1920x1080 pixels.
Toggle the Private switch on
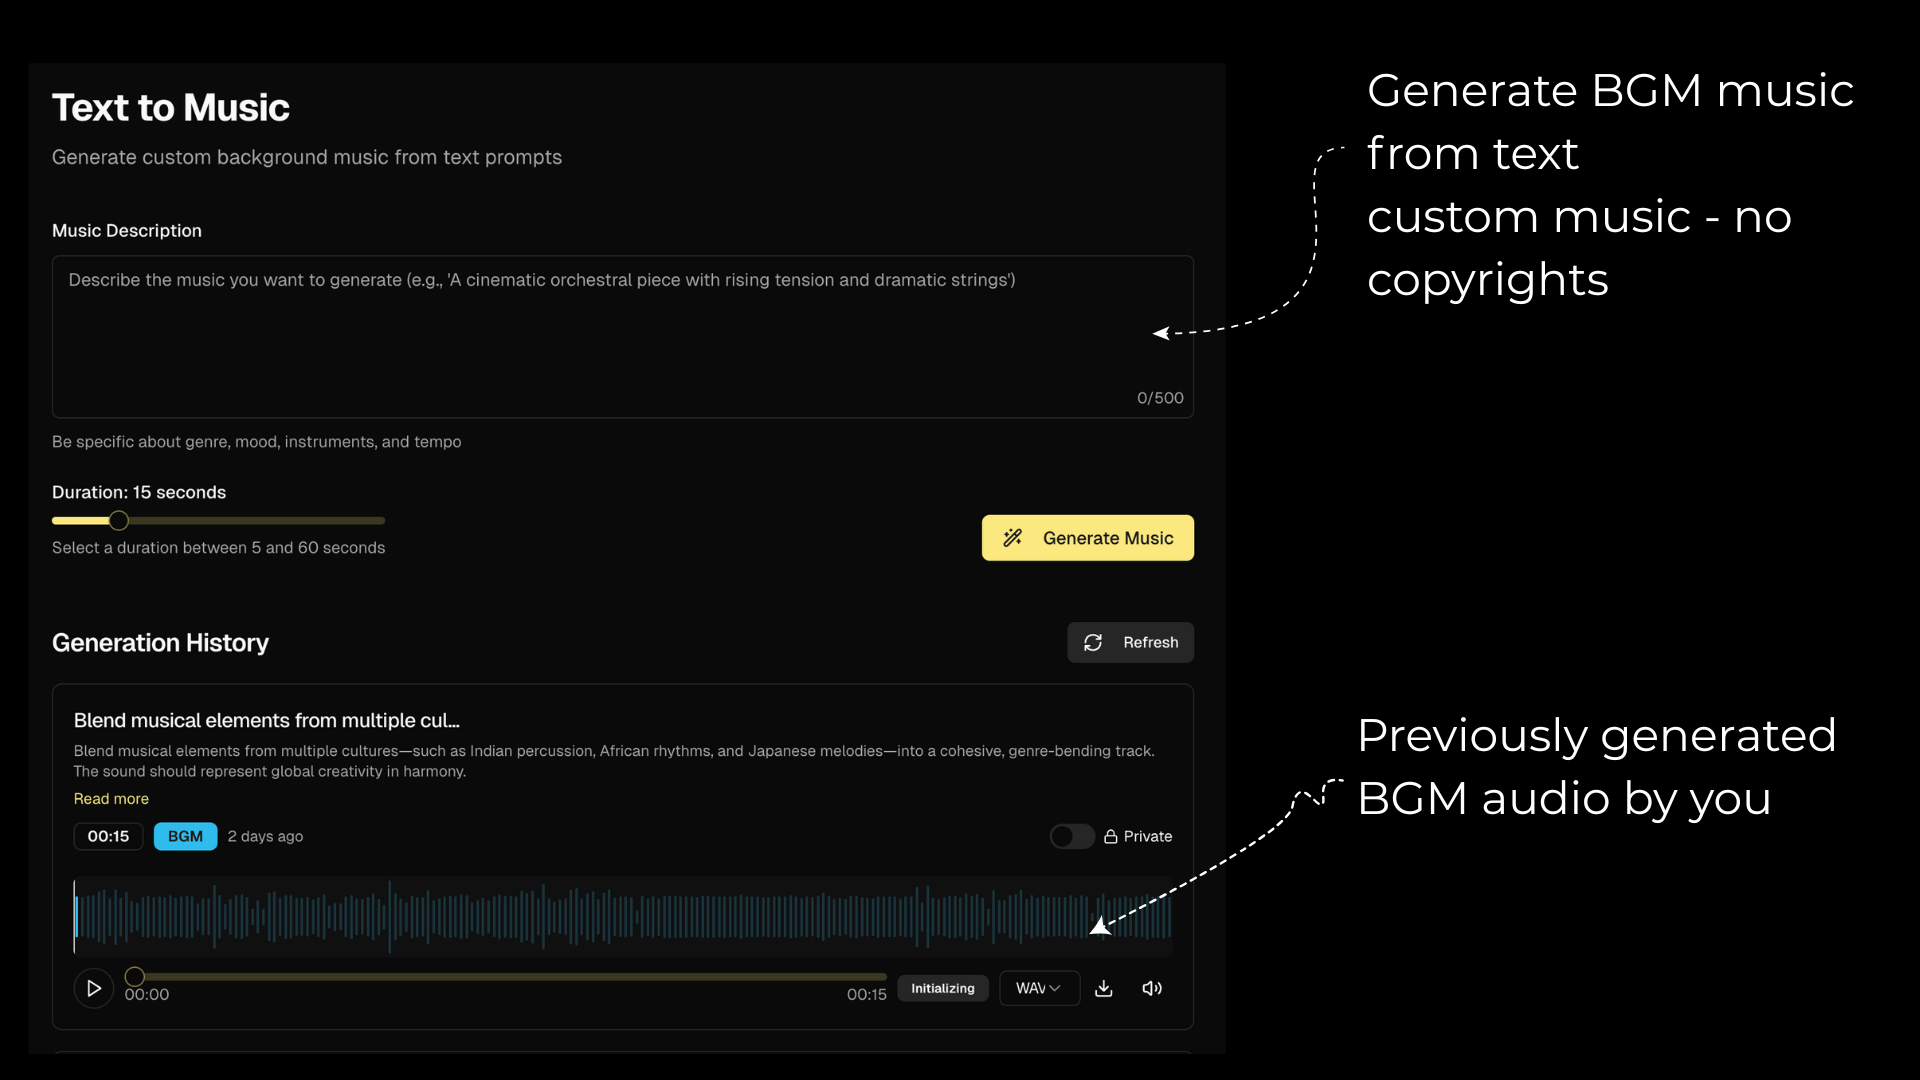1071,836
